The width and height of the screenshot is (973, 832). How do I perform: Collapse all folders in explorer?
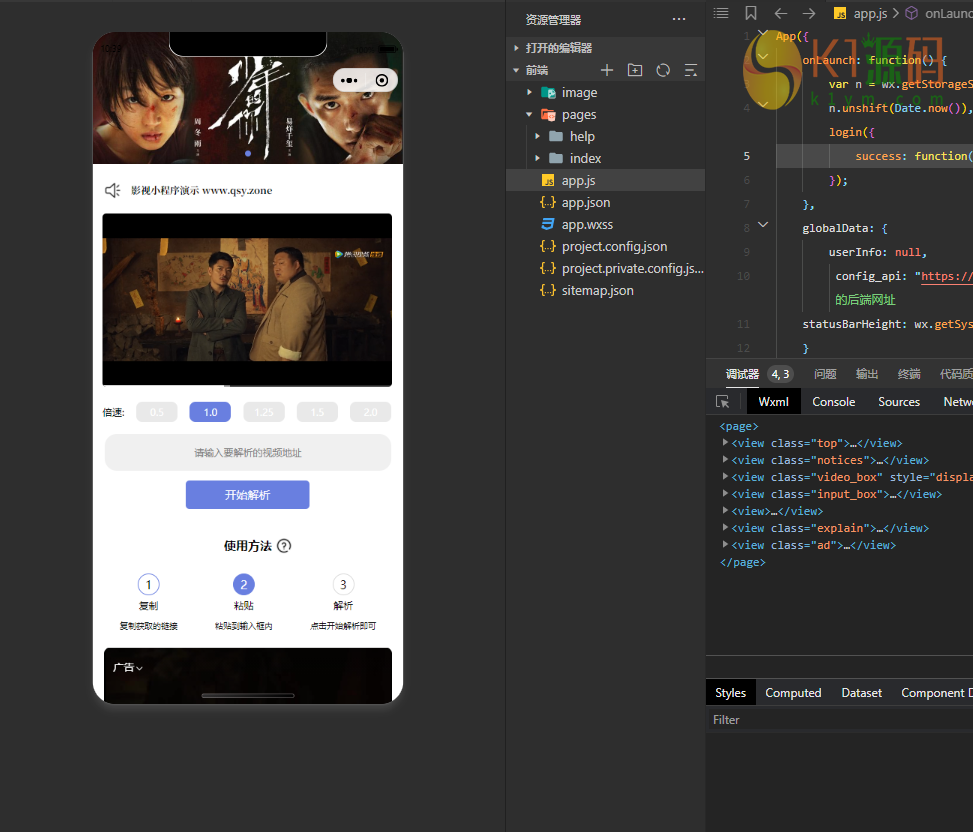click(x=690, y=70)
